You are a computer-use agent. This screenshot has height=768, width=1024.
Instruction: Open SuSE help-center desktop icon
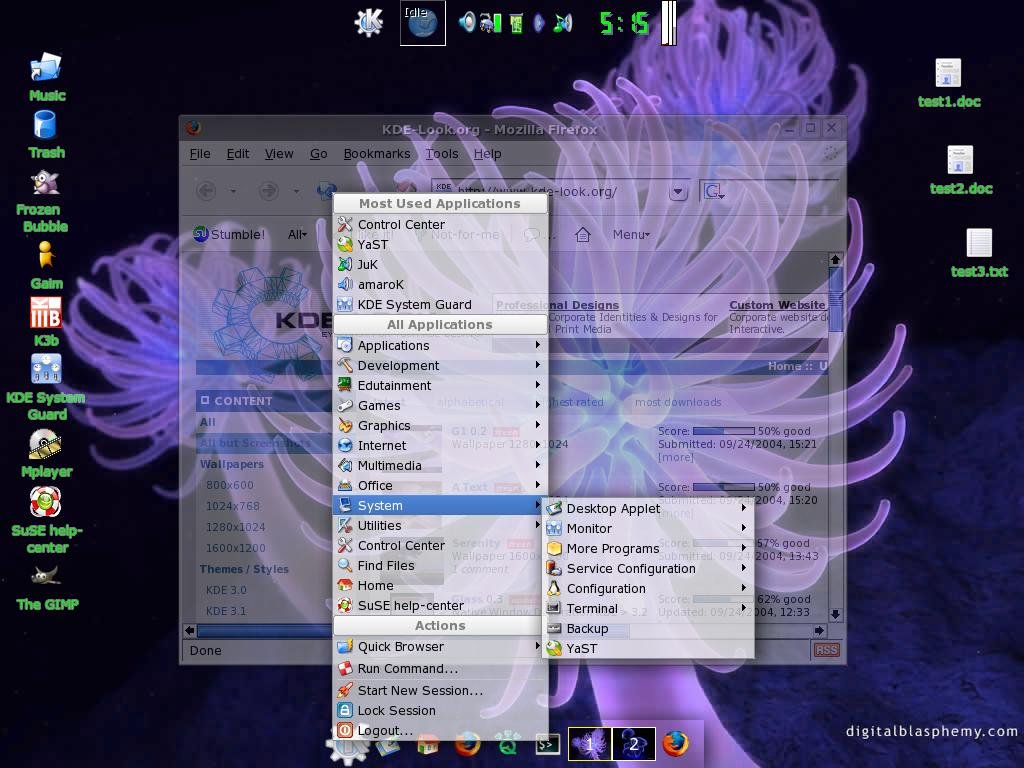coord(46,502)
